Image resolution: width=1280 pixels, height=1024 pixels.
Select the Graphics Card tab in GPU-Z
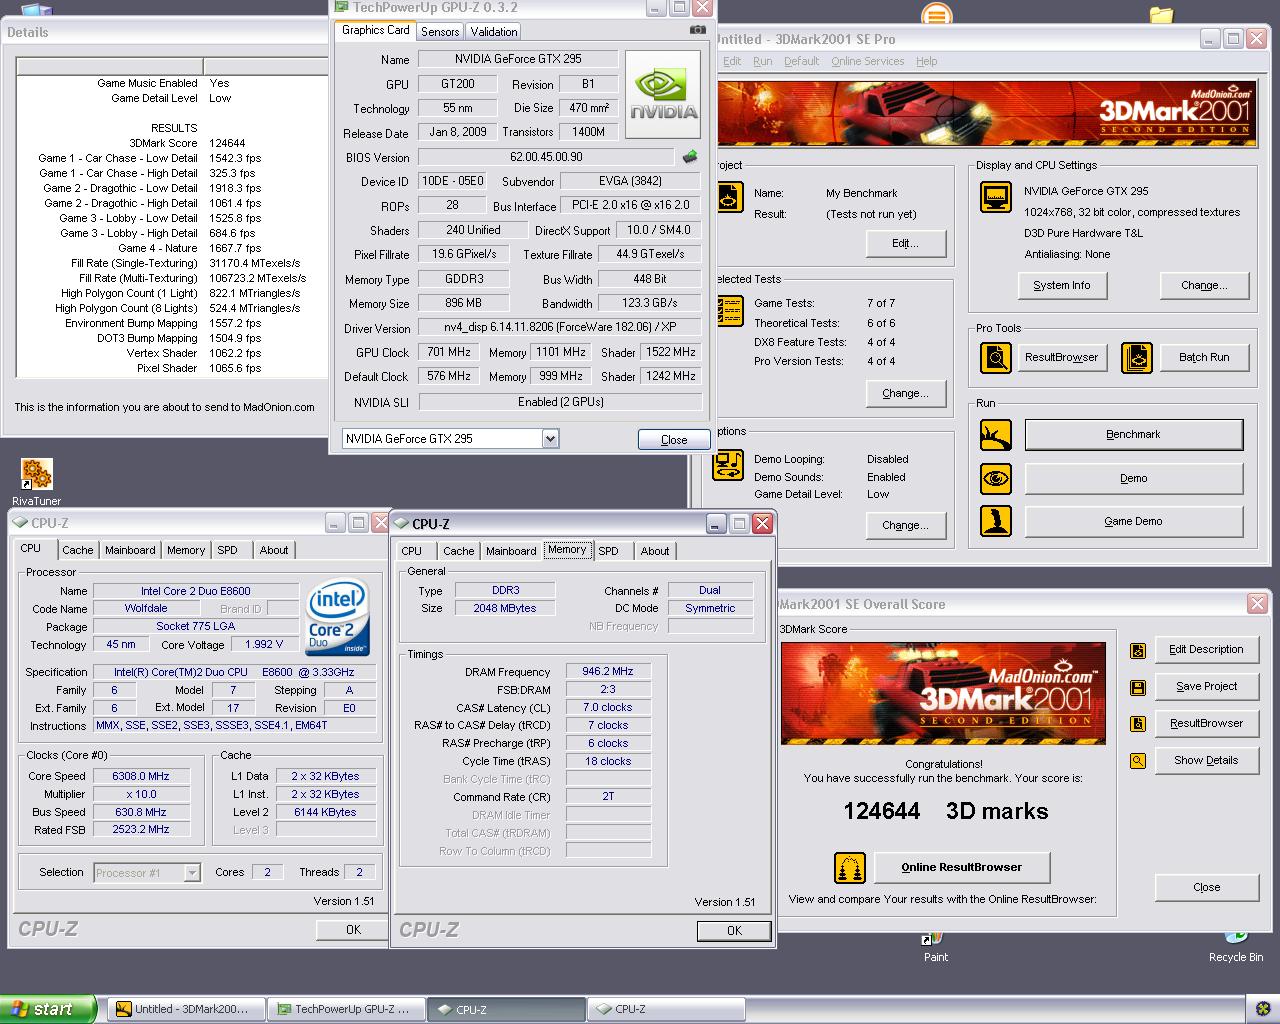[x=376, y=30]
